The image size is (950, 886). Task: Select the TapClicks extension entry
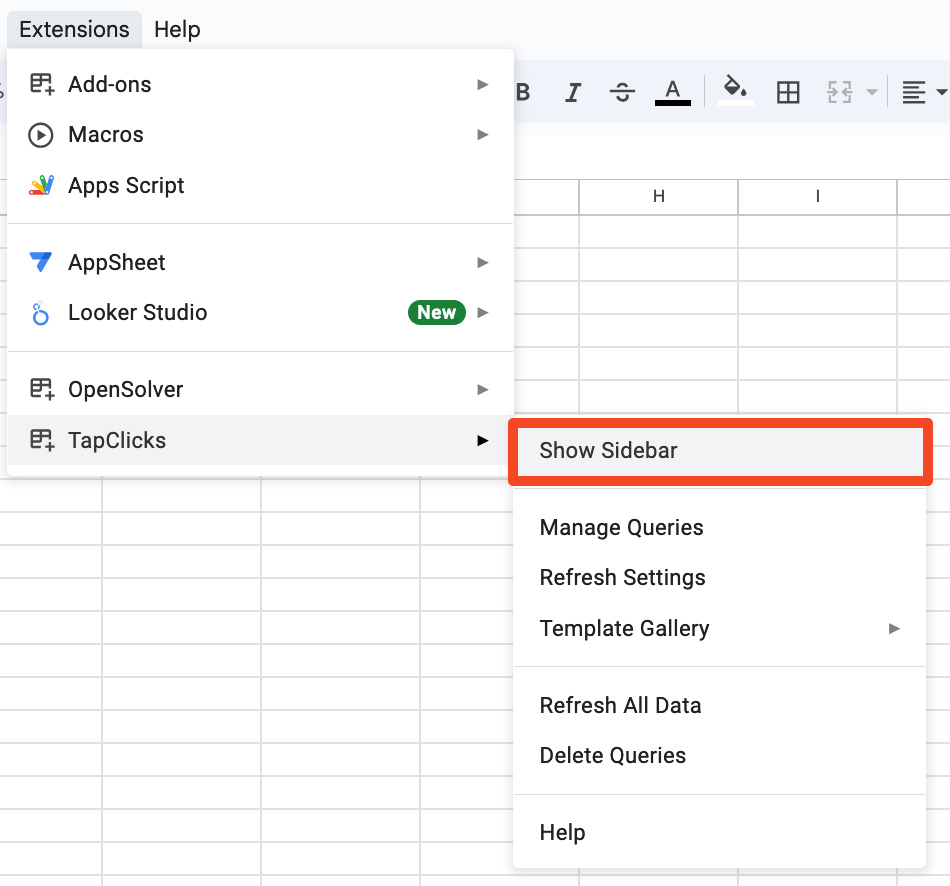(261, 440)
